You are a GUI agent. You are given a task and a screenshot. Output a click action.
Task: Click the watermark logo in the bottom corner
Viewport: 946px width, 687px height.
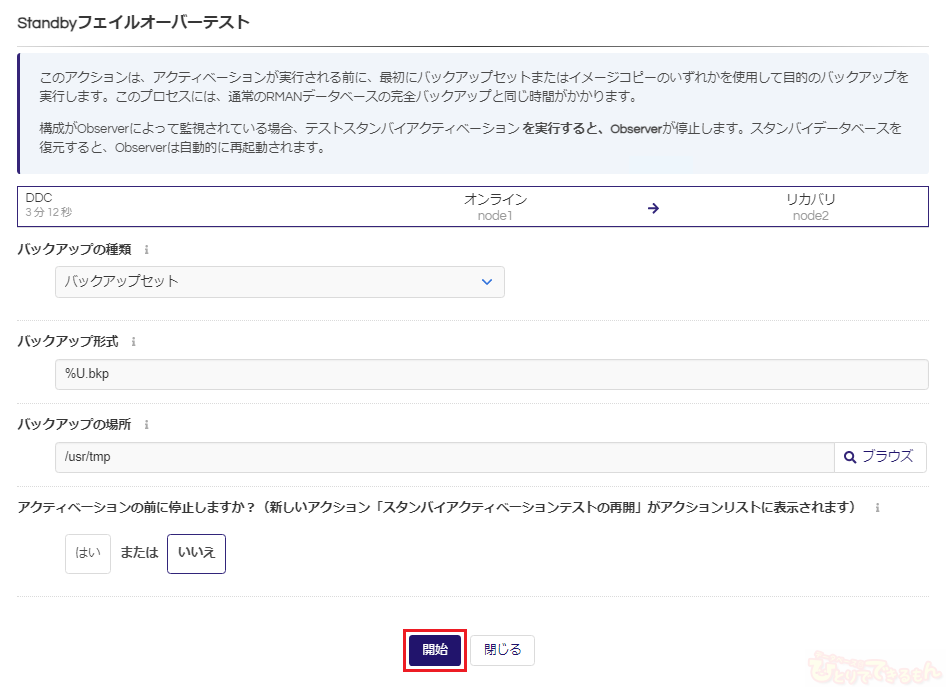[873, 663]
